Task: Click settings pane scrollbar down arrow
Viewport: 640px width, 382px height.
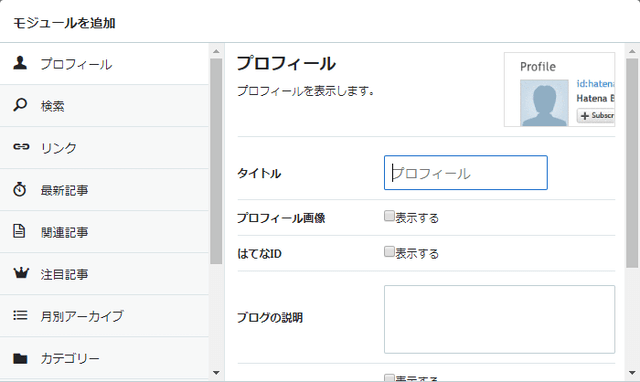Action: tap(632, 373)
